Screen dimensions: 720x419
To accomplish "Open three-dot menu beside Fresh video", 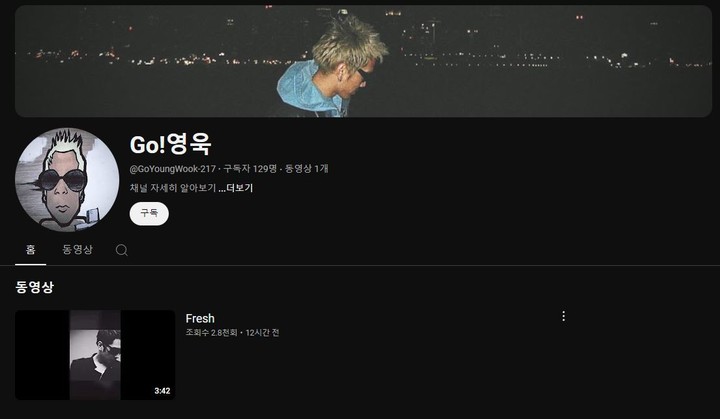I will pos(563,316).
